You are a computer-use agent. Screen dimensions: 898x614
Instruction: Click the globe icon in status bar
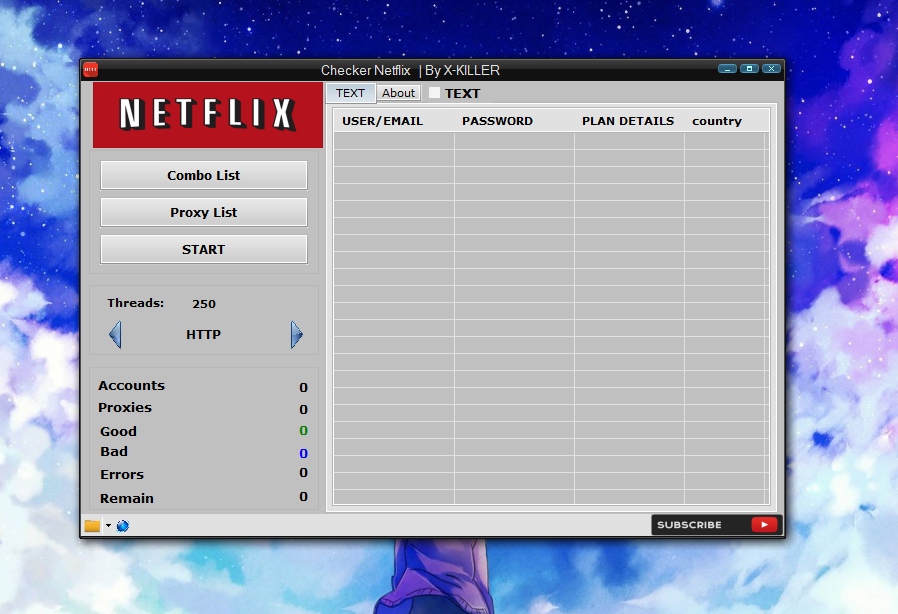(x=123, y=526)
